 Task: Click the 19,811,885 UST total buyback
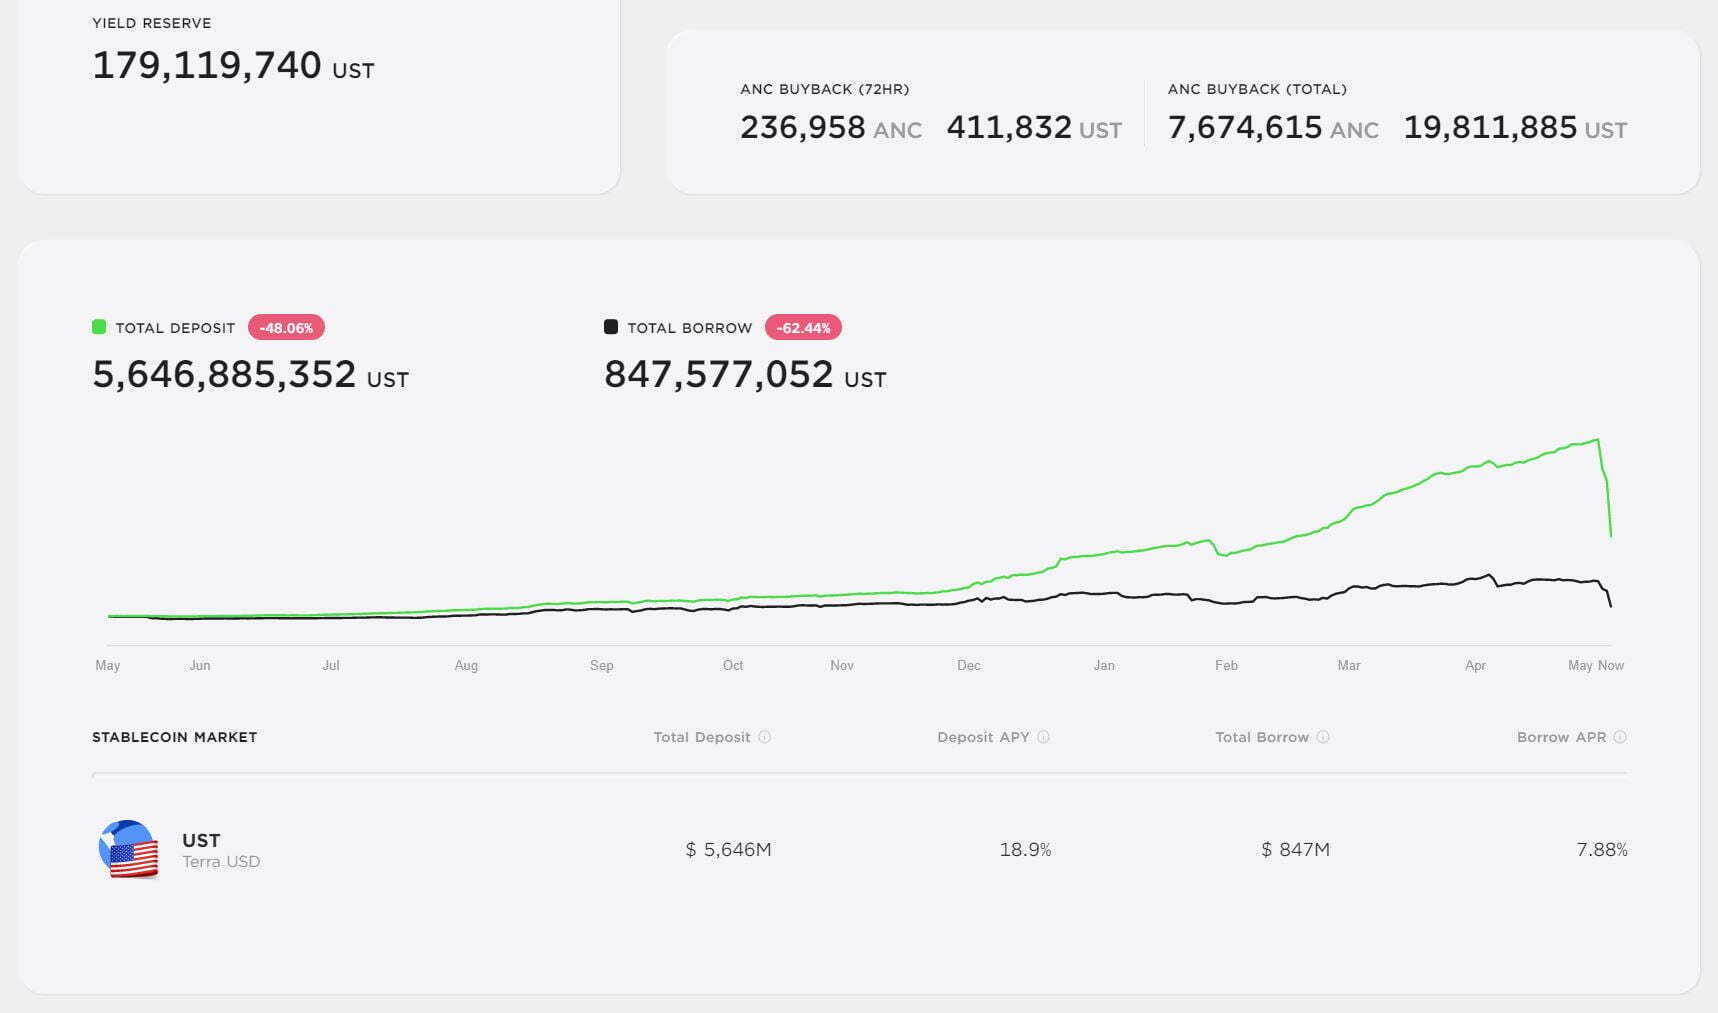[1515, 128]
